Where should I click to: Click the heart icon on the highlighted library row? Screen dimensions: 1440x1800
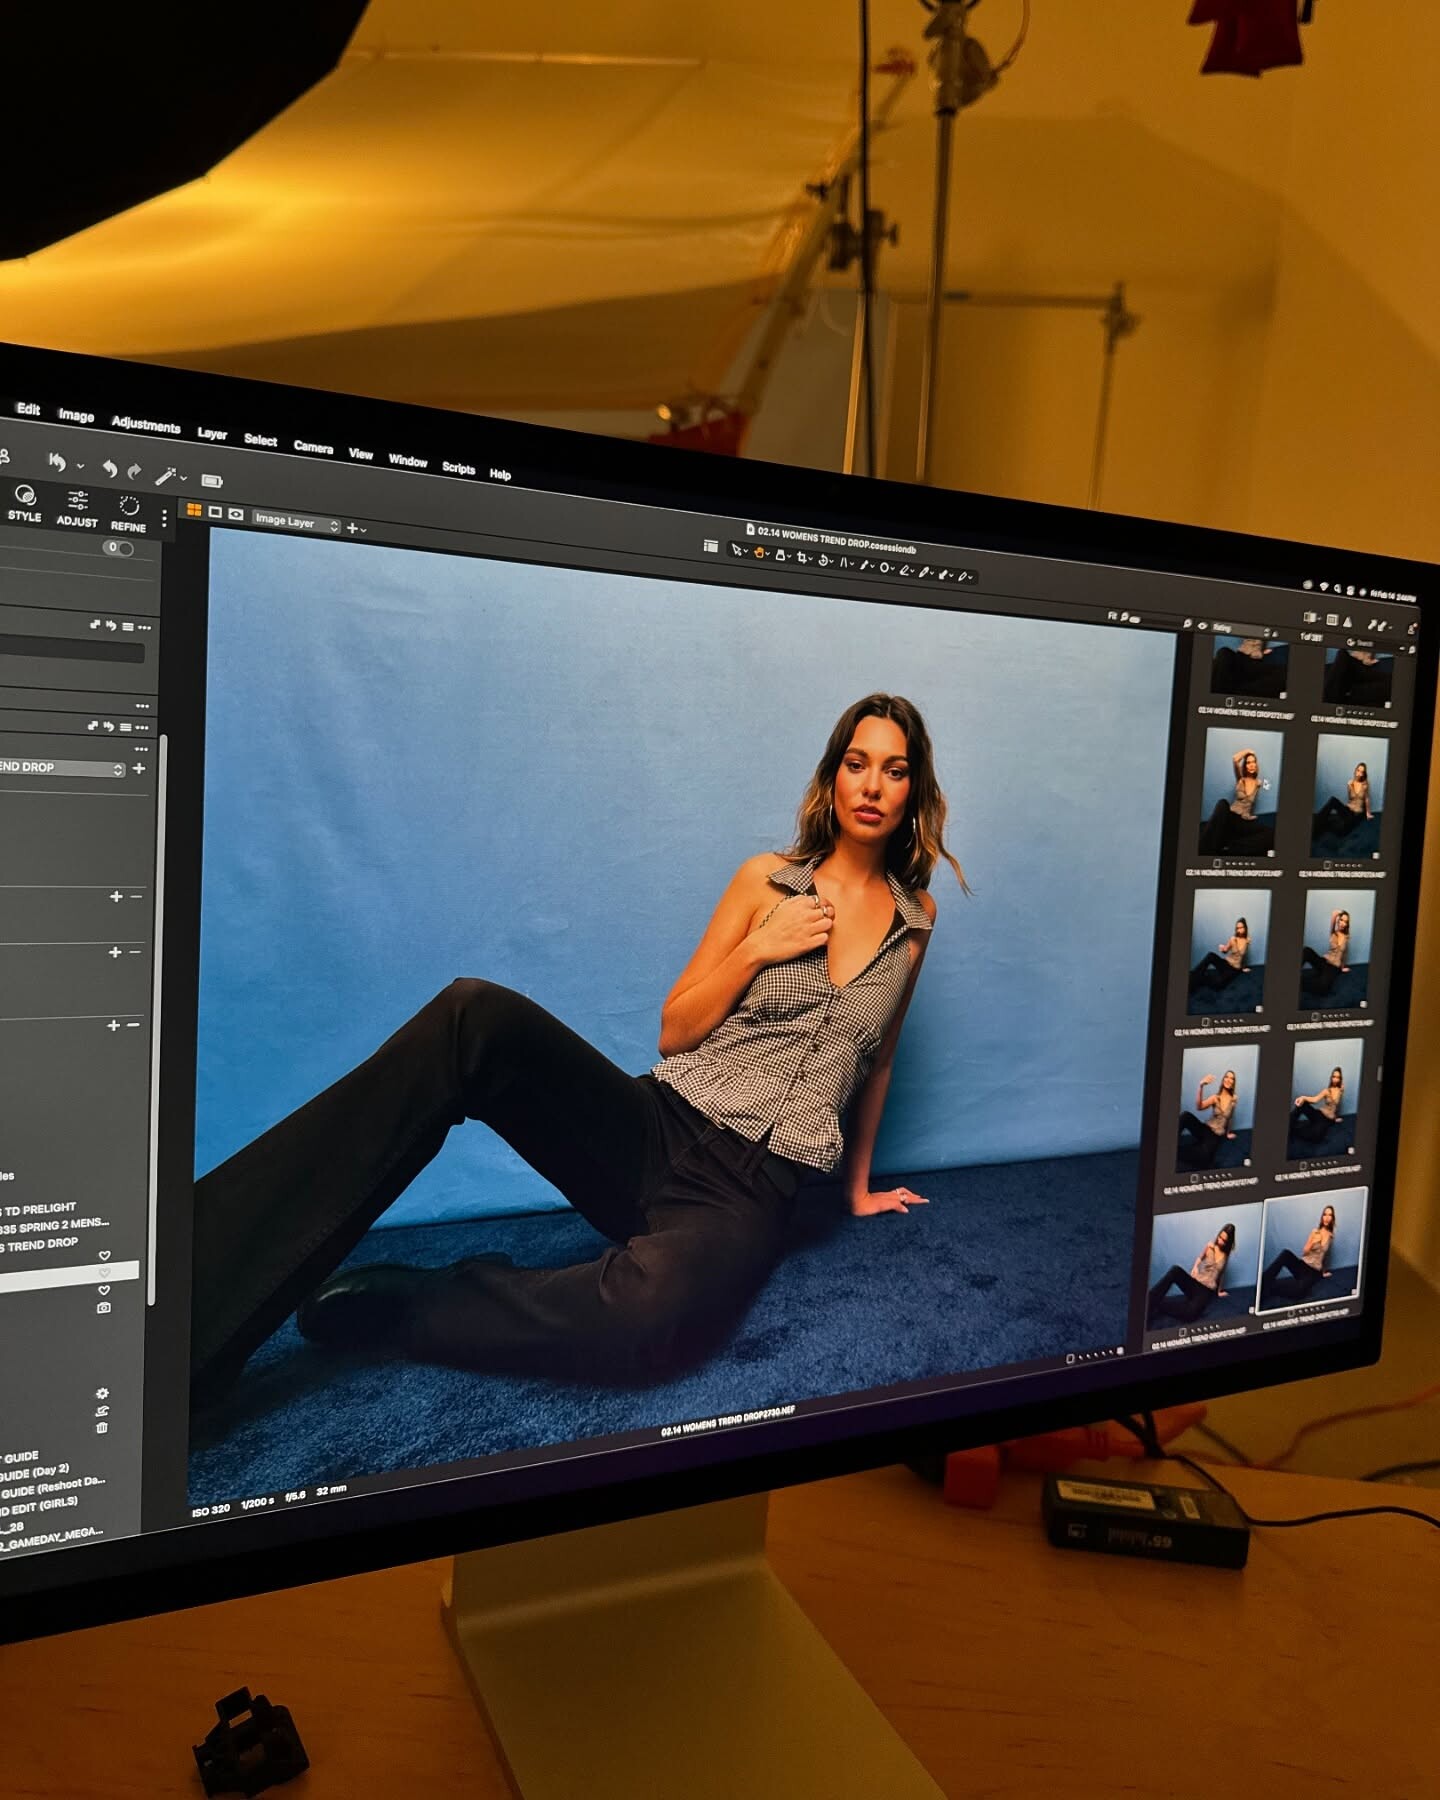(104, 1273)
